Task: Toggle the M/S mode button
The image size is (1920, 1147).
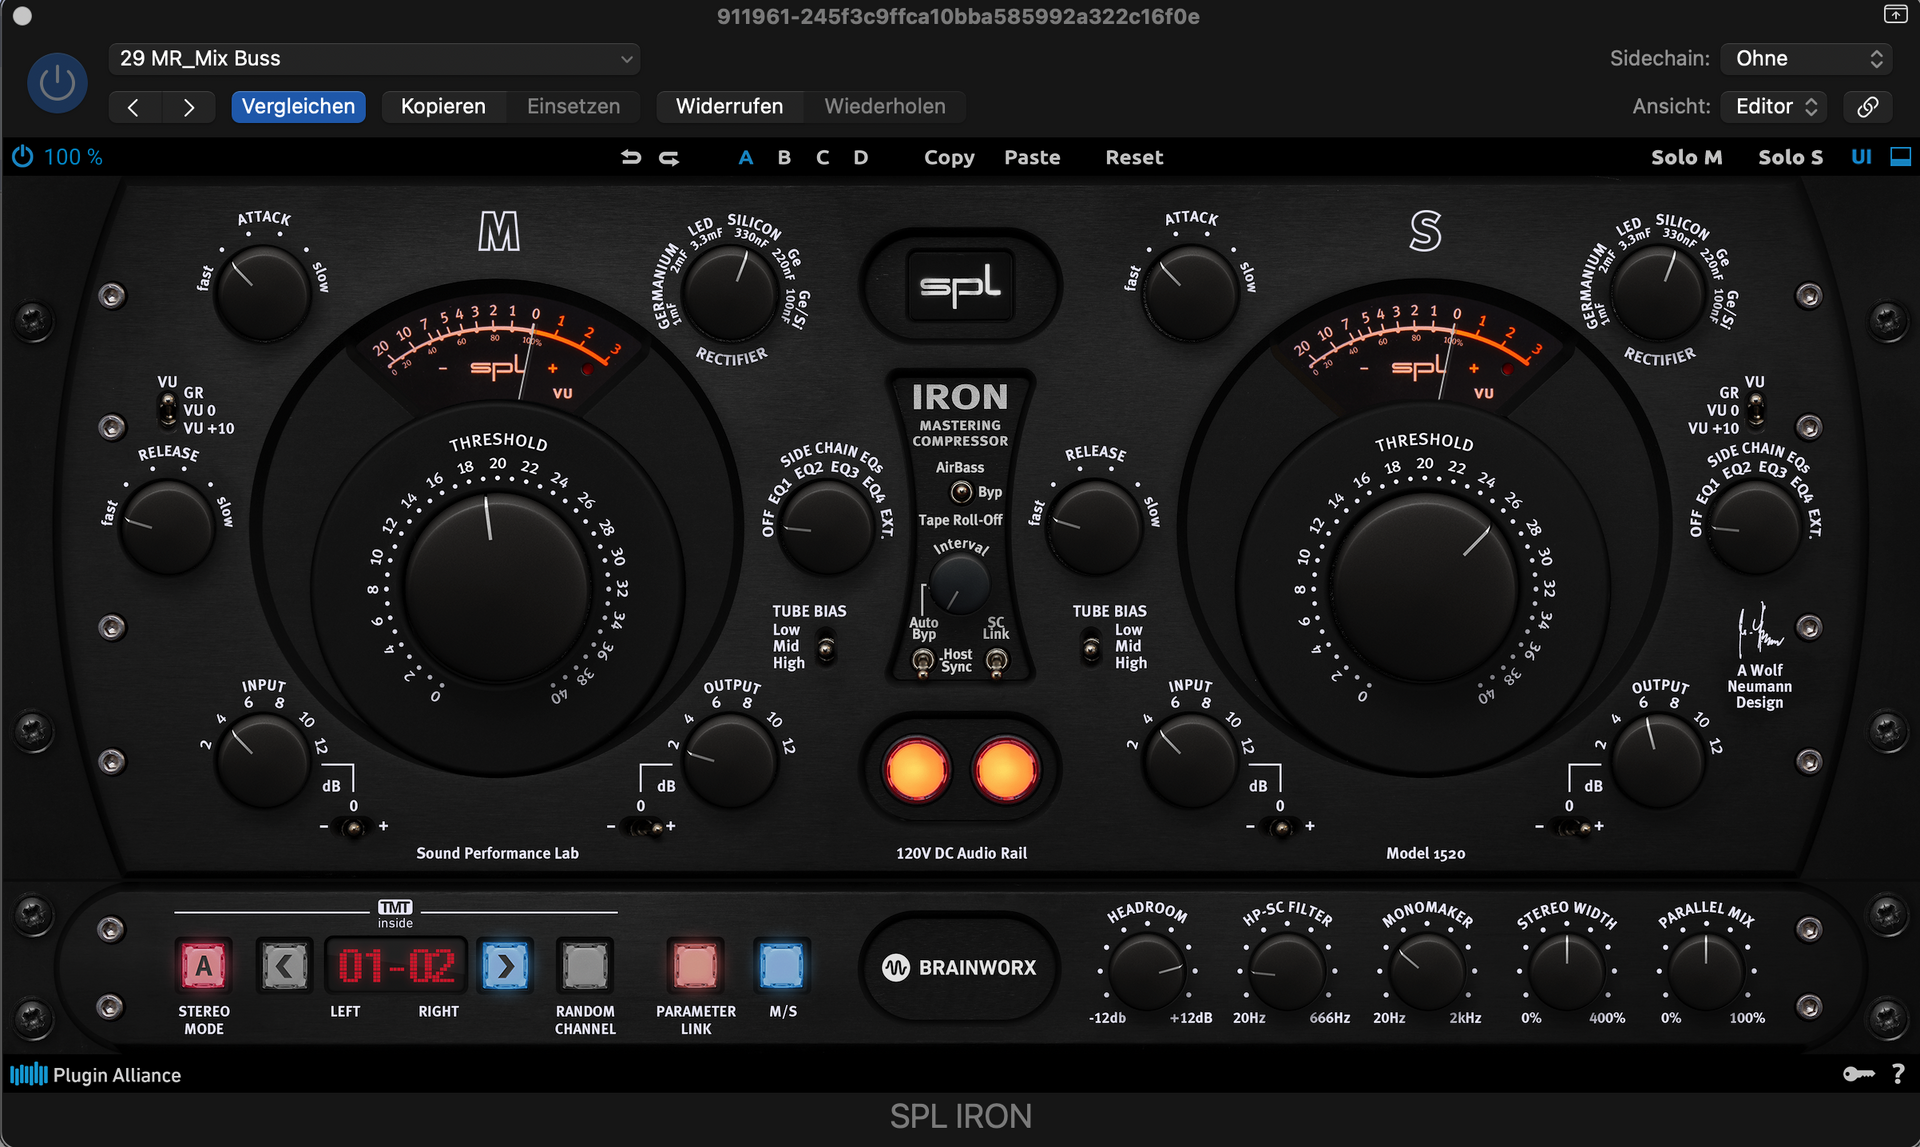Action: tap(782, 966)
